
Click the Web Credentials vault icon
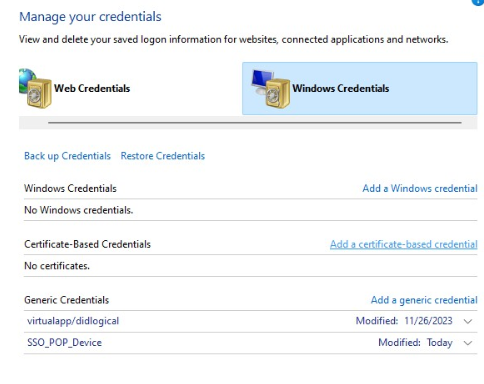[35, 88]
